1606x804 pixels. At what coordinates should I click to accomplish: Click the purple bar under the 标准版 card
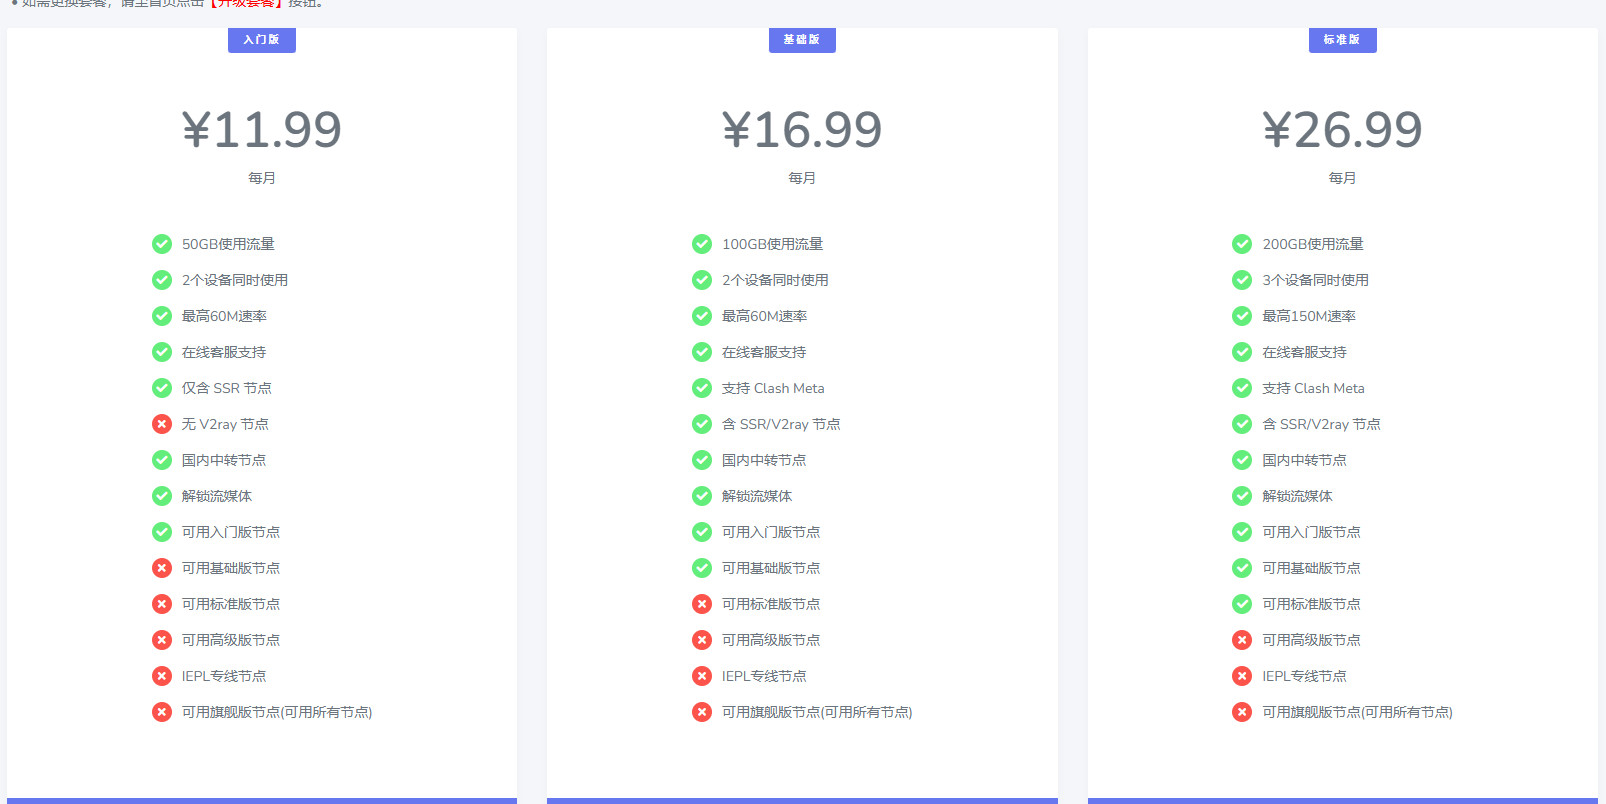1342,800
